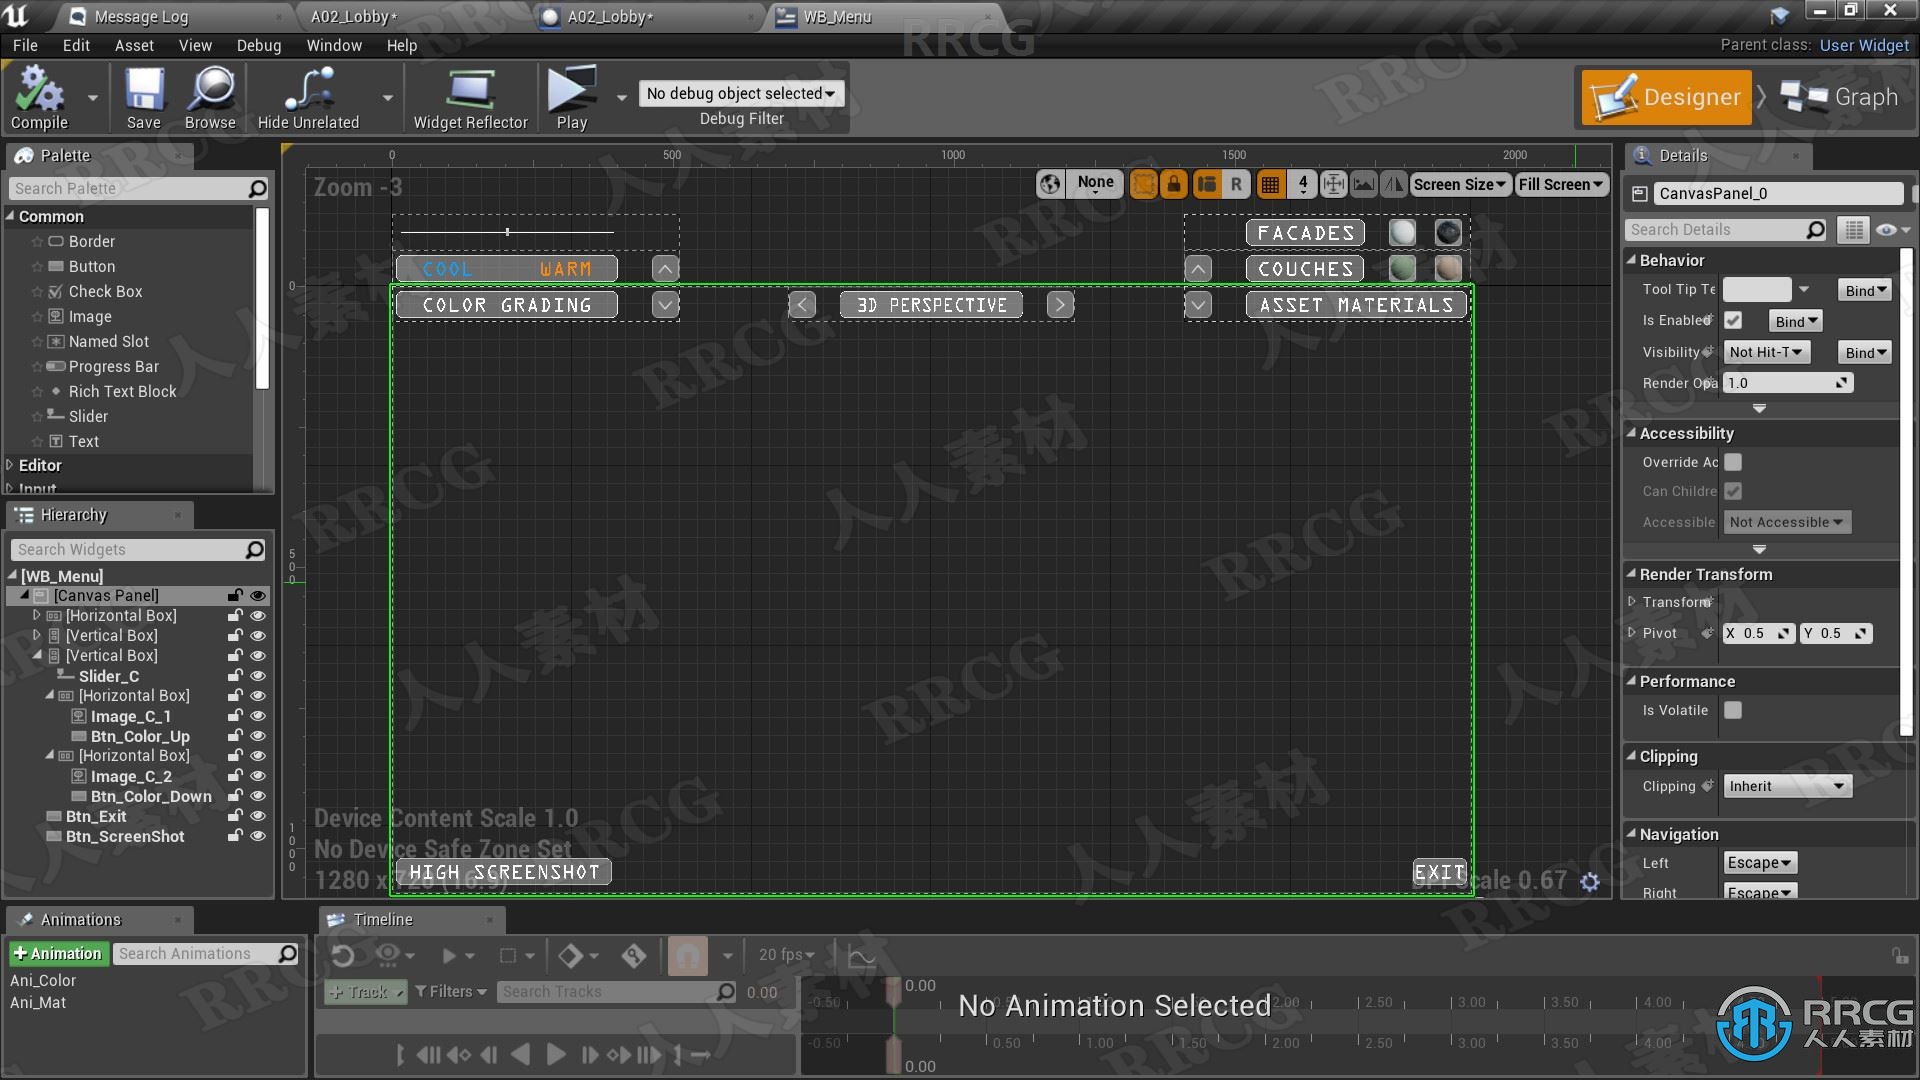Open User Widget parent class link
This screenshot has height=1080, width=1920.
1864,45
